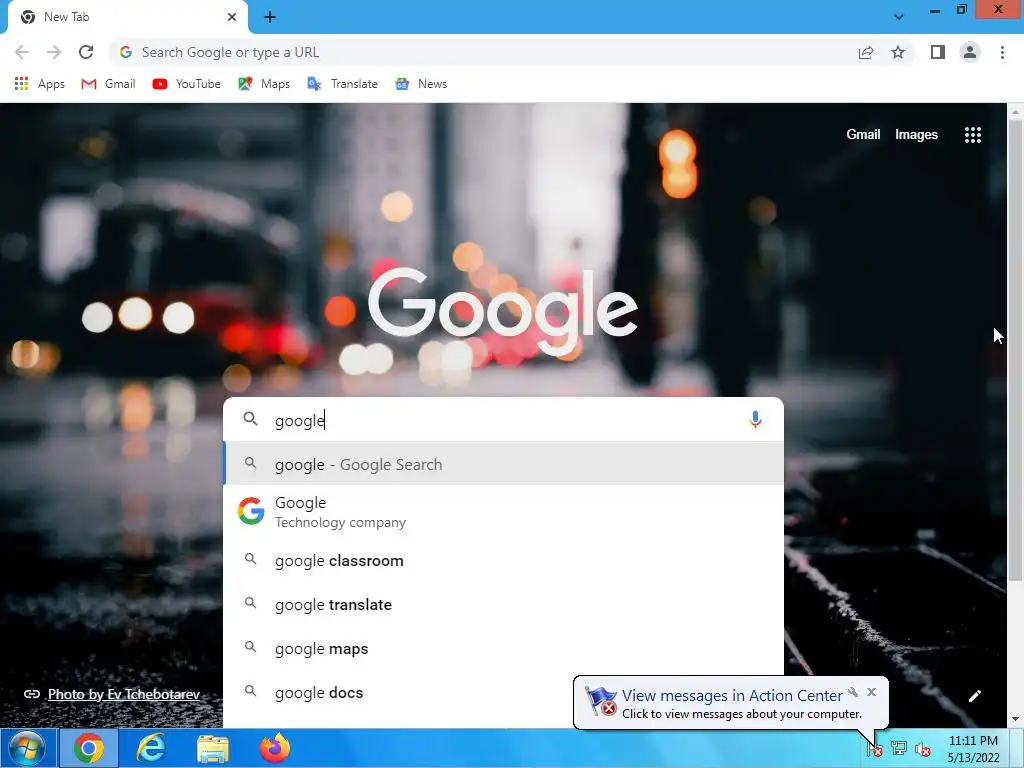The height and width of the screenshot is (768, 1024).
Task: Open the network tray icon
Action: tap(899, 749)
